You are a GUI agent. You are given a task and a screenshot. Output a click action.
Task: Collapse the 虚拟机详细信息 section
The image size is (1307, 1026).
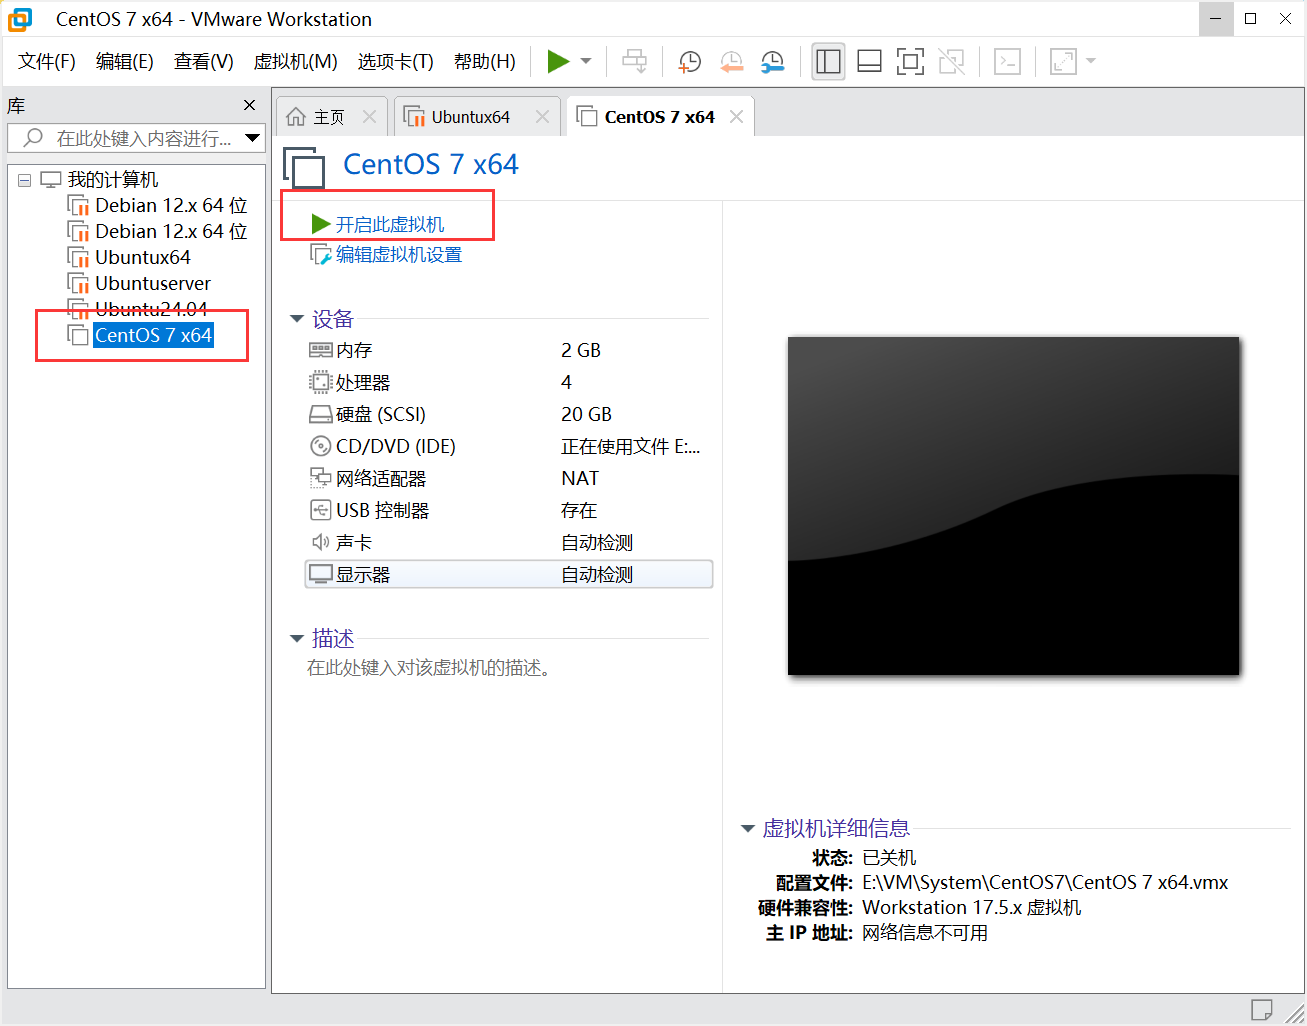click(x=747, y=828)
